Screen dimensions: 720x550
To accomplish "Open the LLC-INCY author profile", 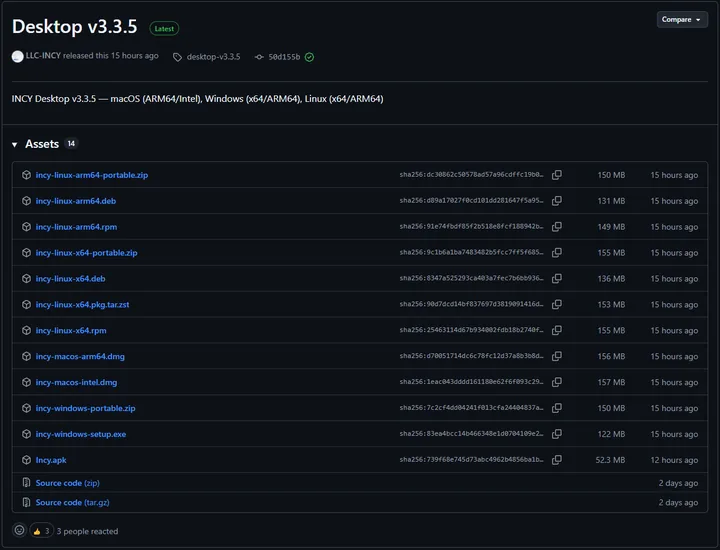I will click(x=43, y=56).
